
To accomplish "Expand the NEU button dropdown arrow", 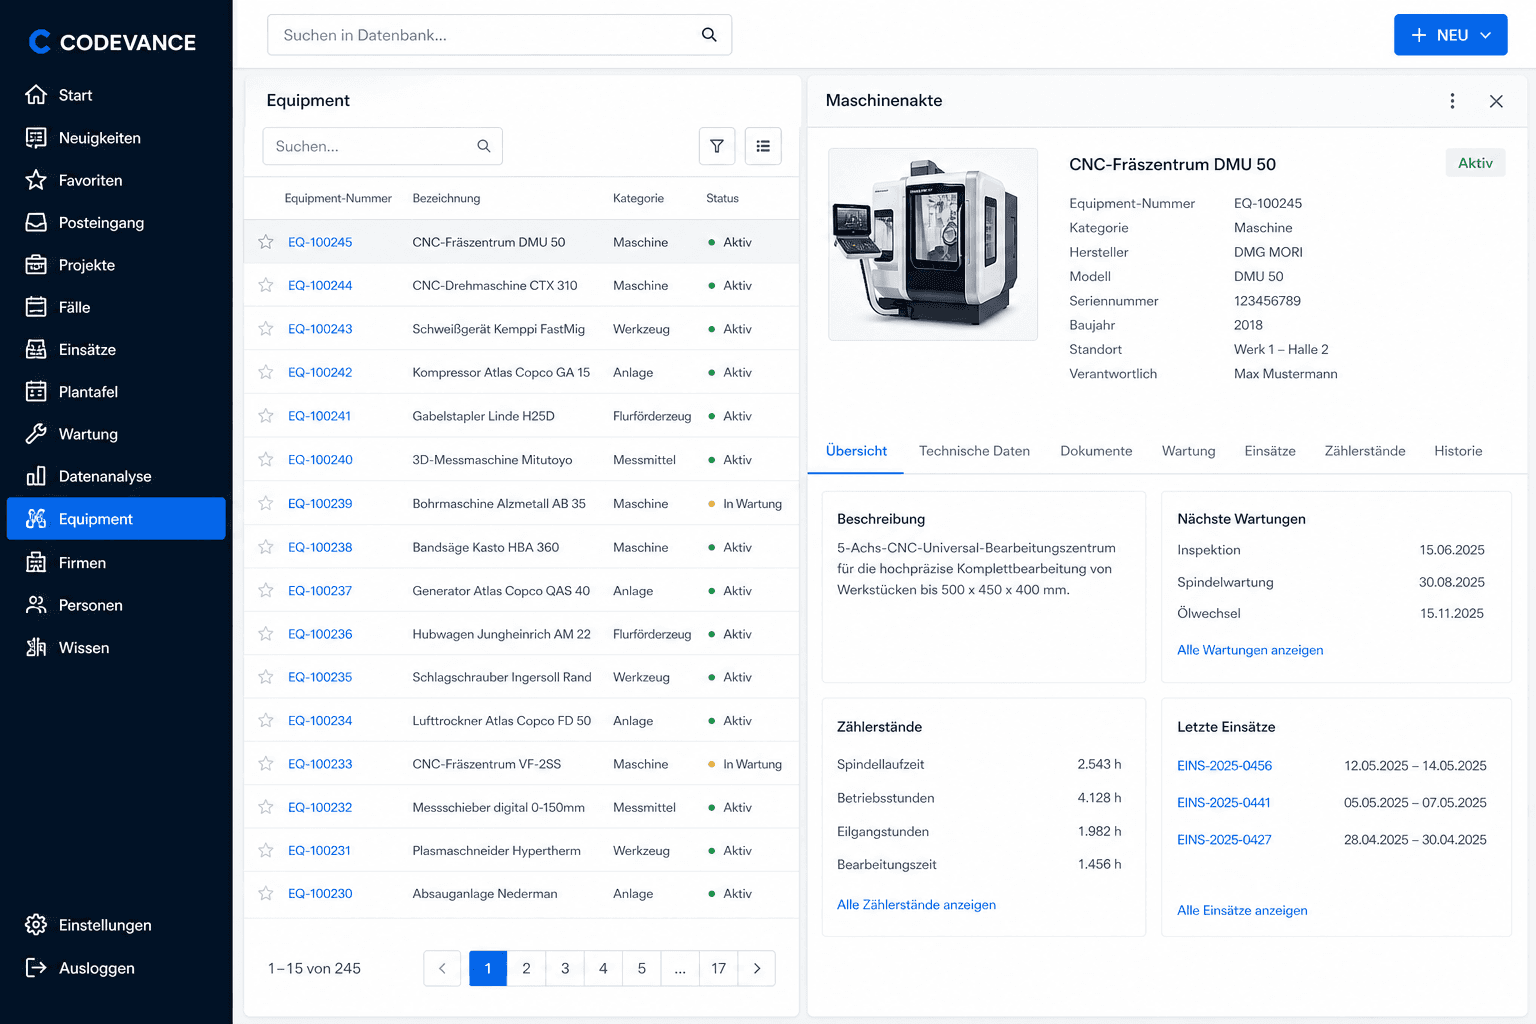I will click(1486, 35).
